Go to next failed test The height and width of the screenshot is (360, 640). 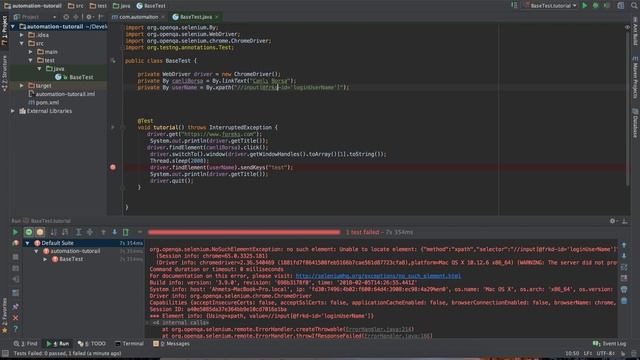114,232
